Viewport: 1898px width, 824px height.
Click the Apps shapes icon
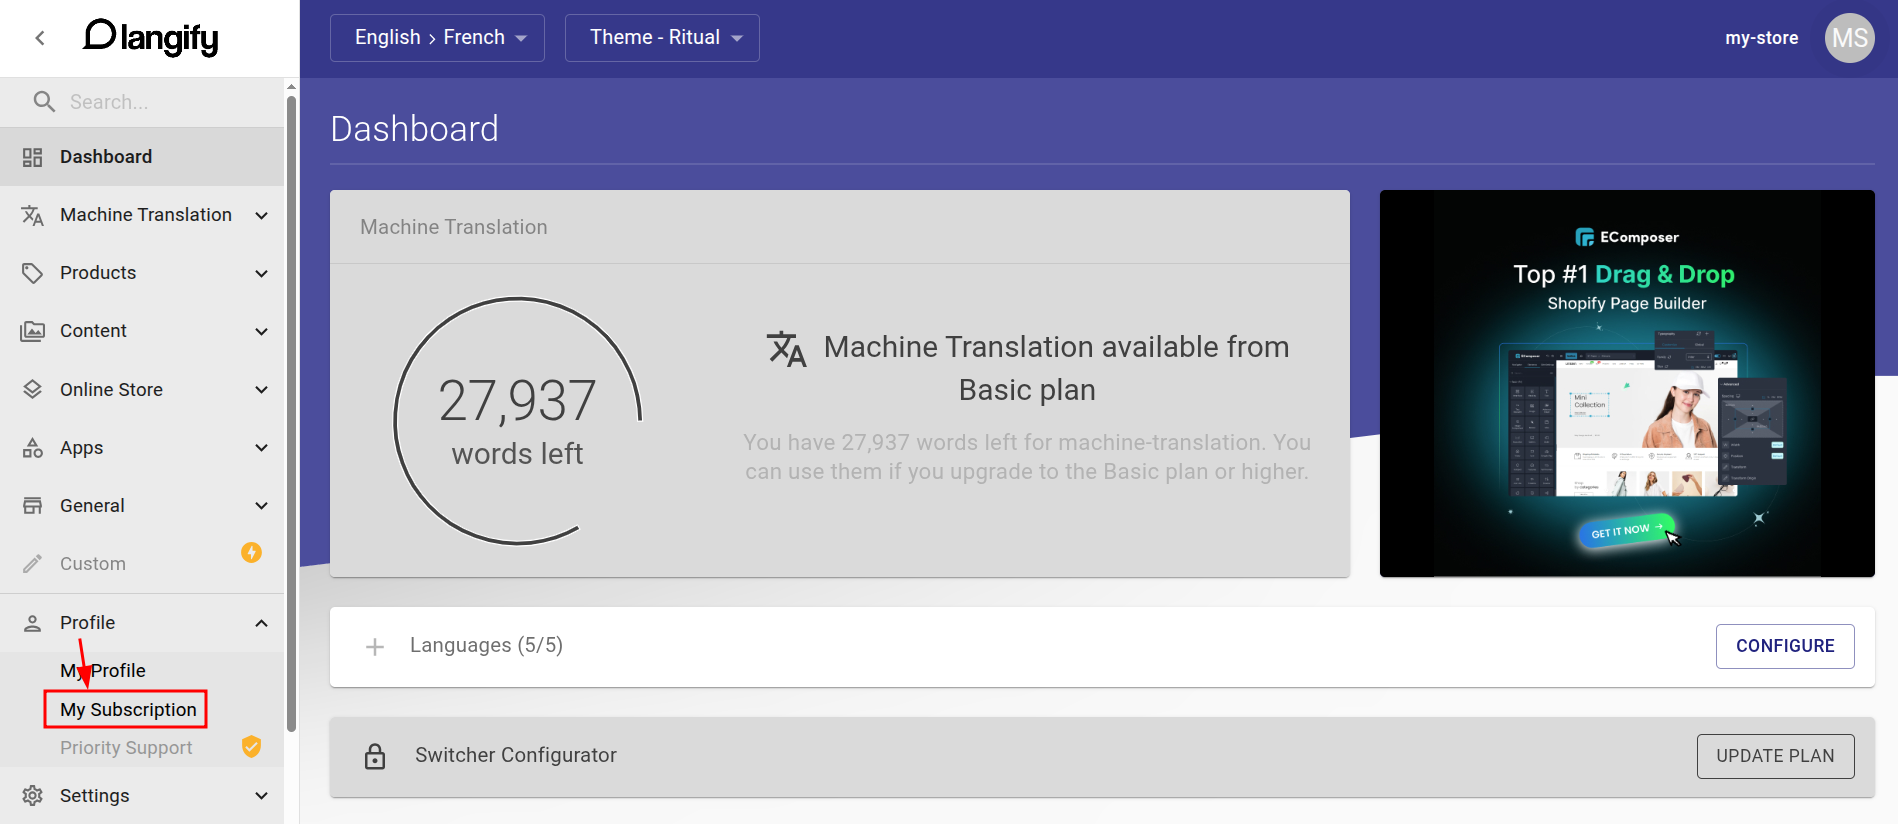[33, 447]
